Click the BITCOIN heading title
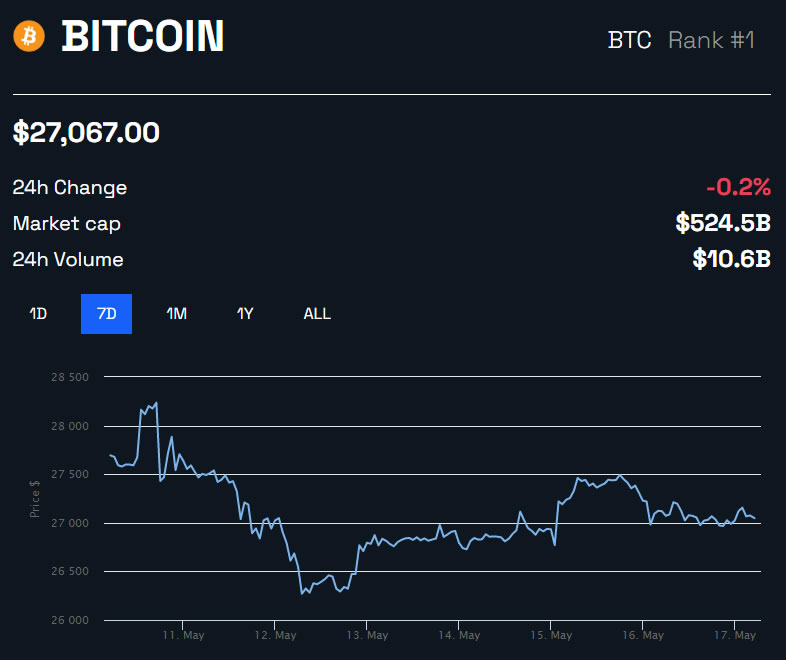 tap(143, 37)
